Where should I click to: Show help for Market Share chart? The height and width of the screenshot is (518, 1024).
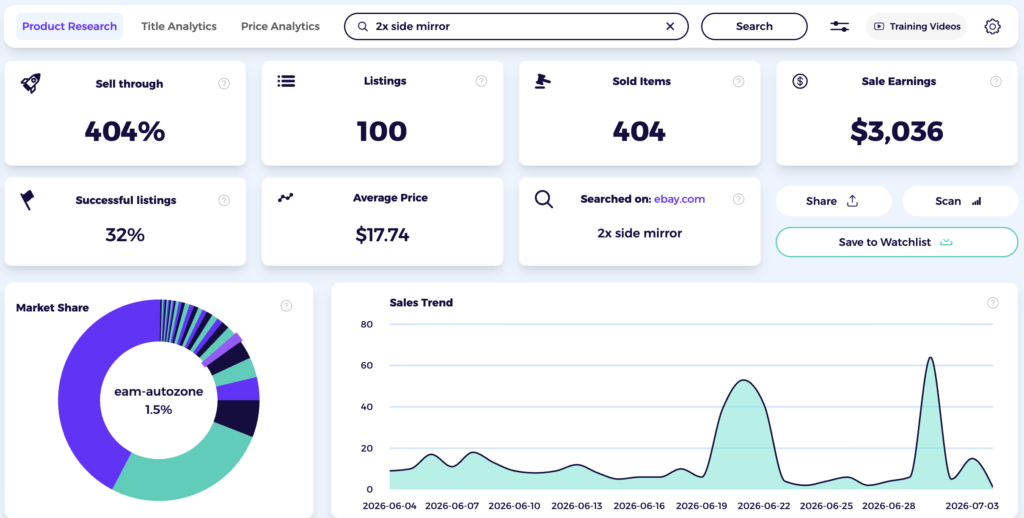(286, 306)
